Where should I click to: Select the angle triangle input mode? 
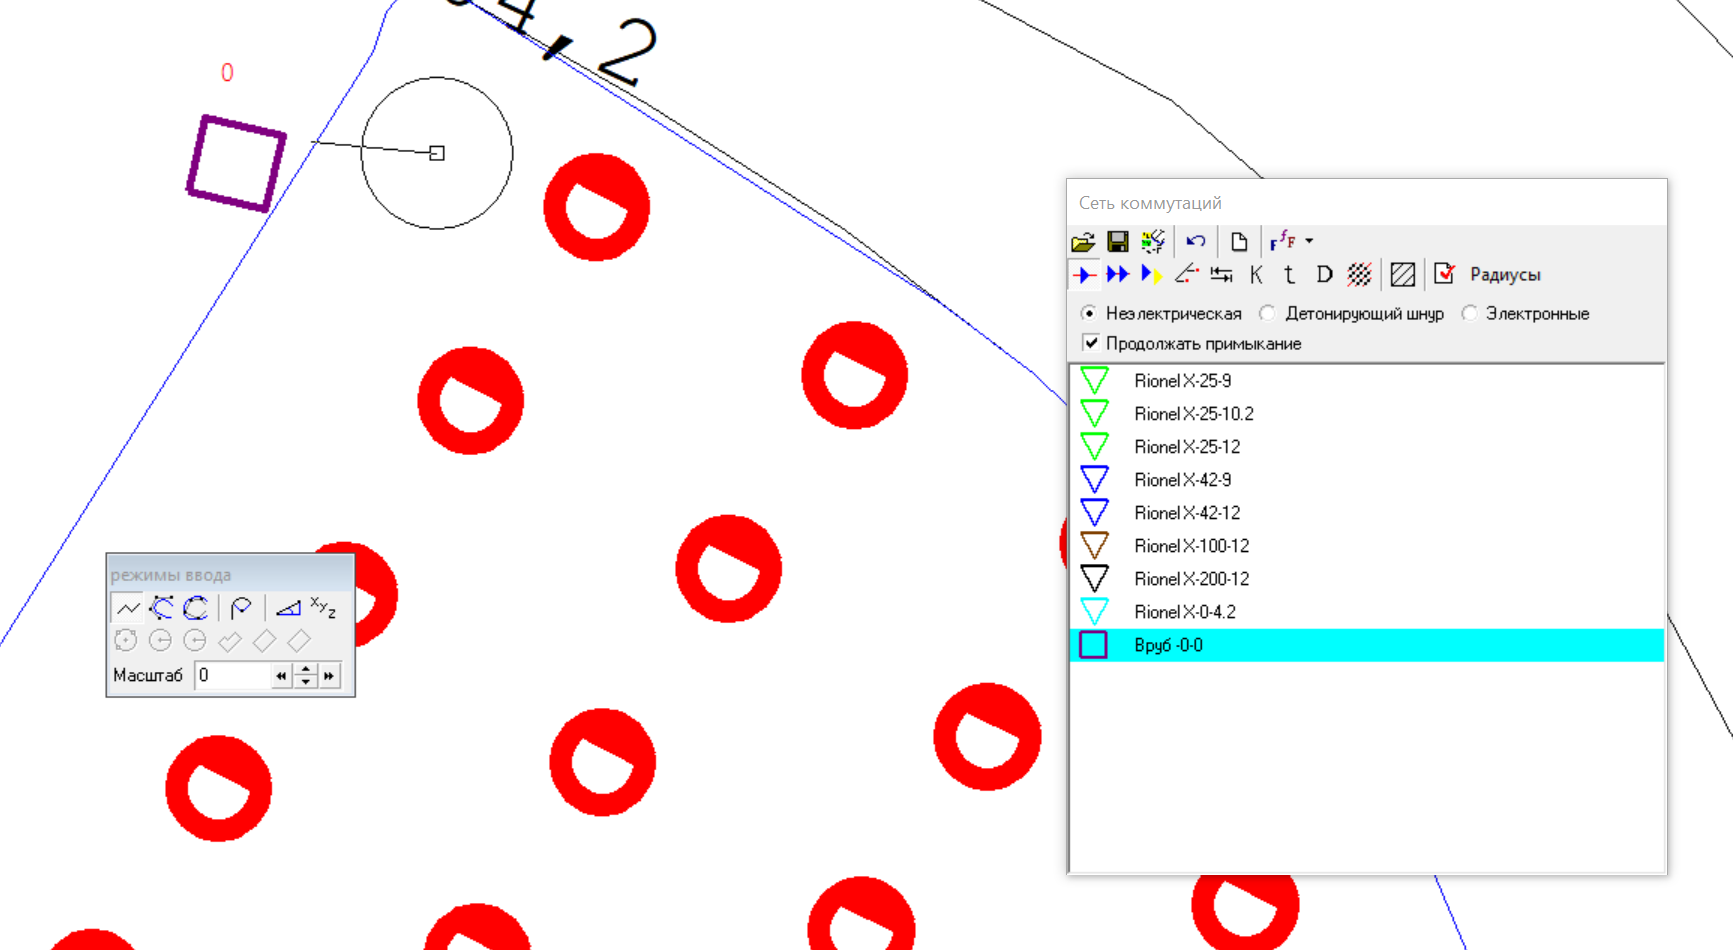point(288,608)
